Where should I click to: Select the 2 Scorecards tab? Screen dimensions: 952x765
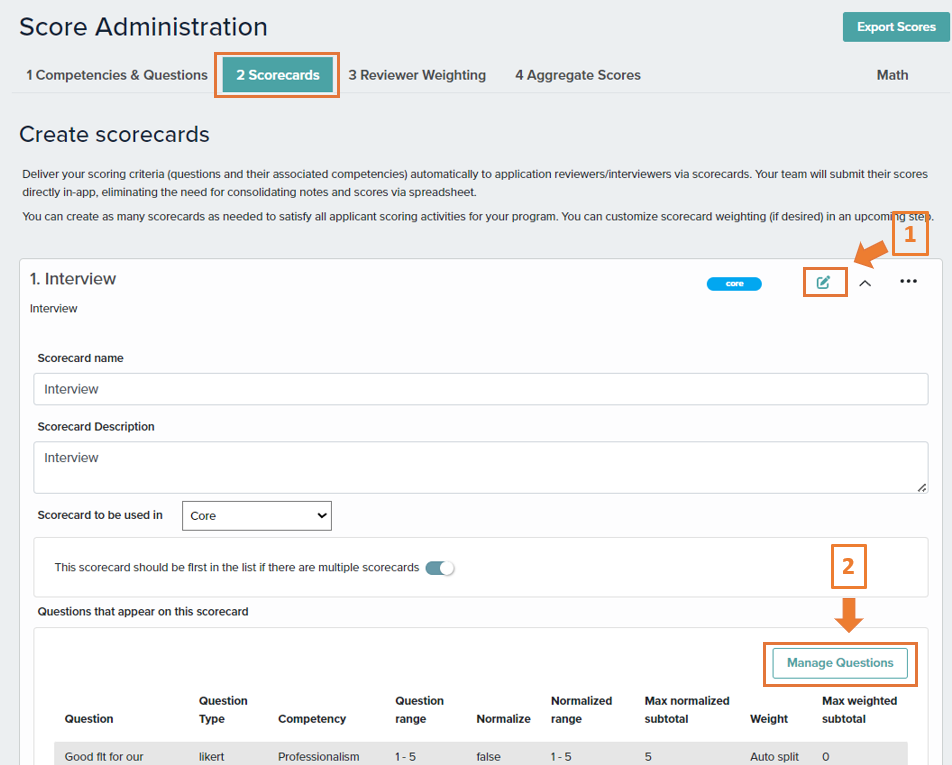pos(277,75)
